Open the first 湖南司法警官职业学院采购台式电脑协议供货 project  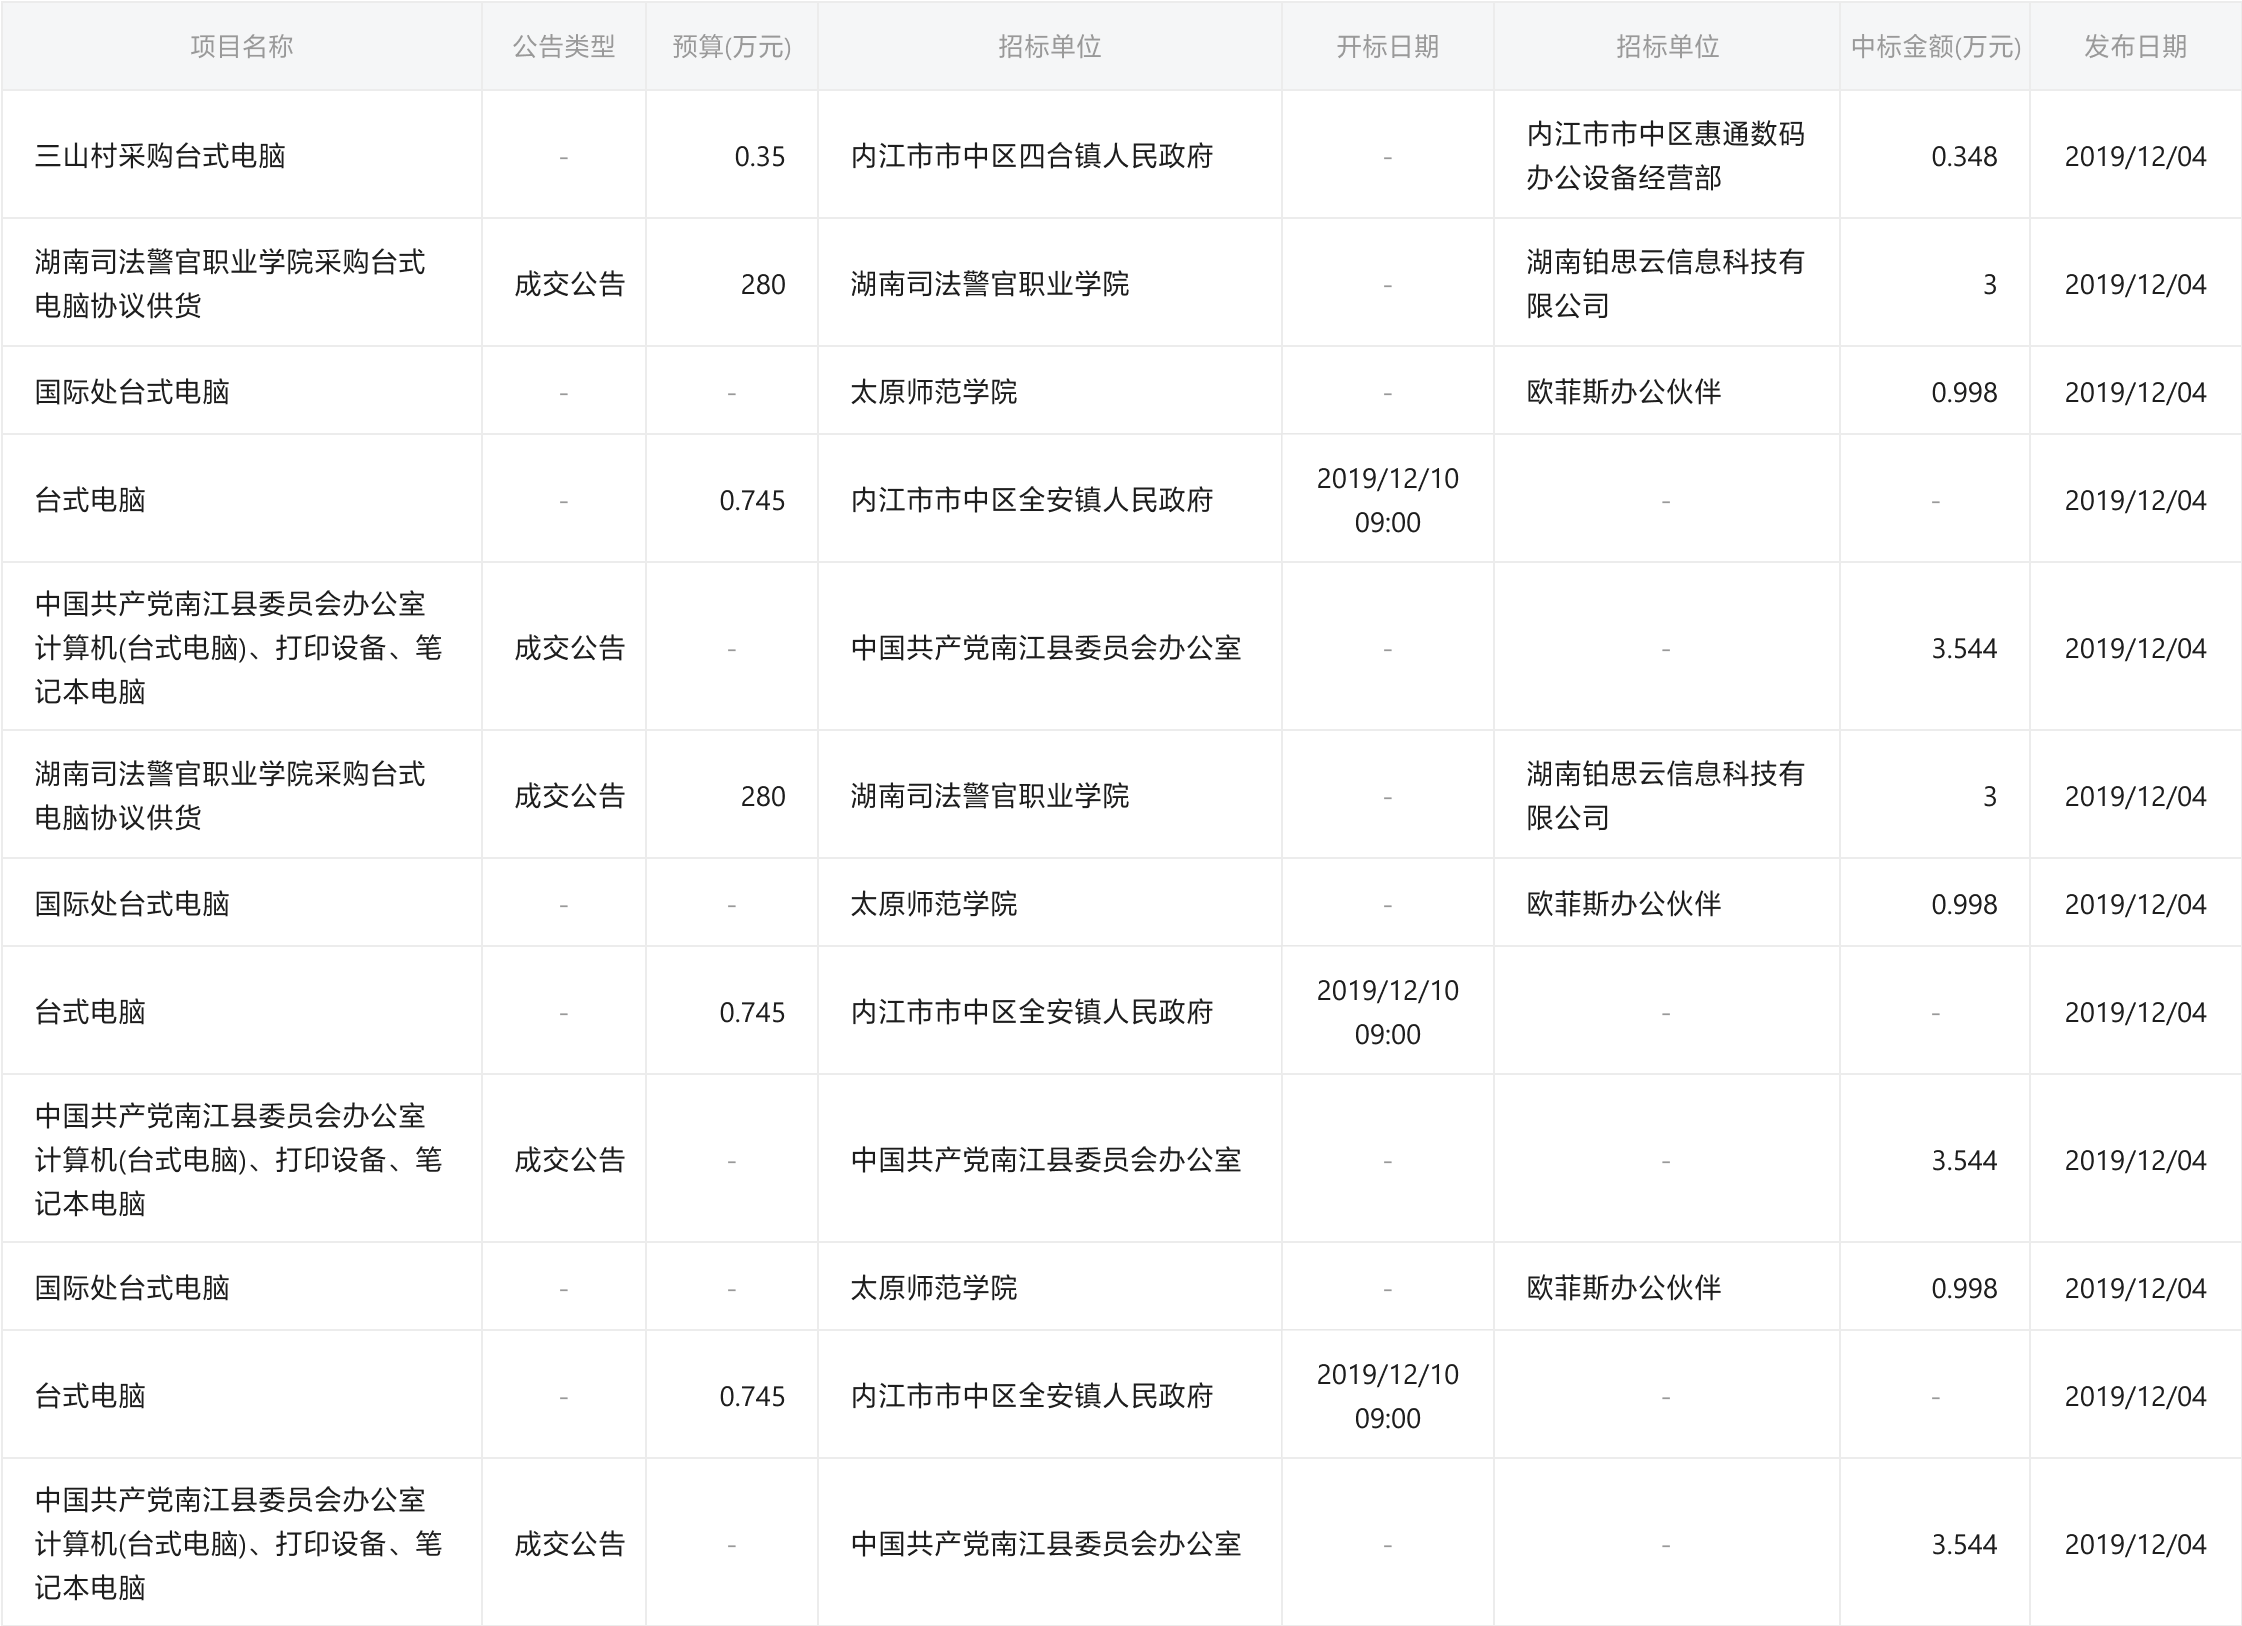pyautogui.click(x=230, y=284)
